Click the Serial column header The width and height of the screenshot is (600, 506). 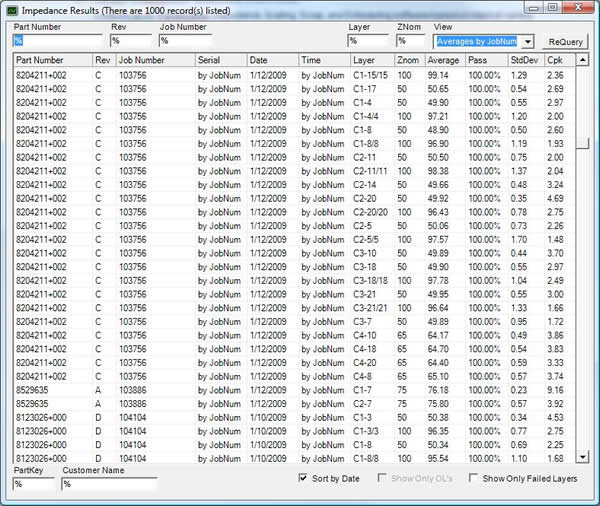[x=221, y=60]
